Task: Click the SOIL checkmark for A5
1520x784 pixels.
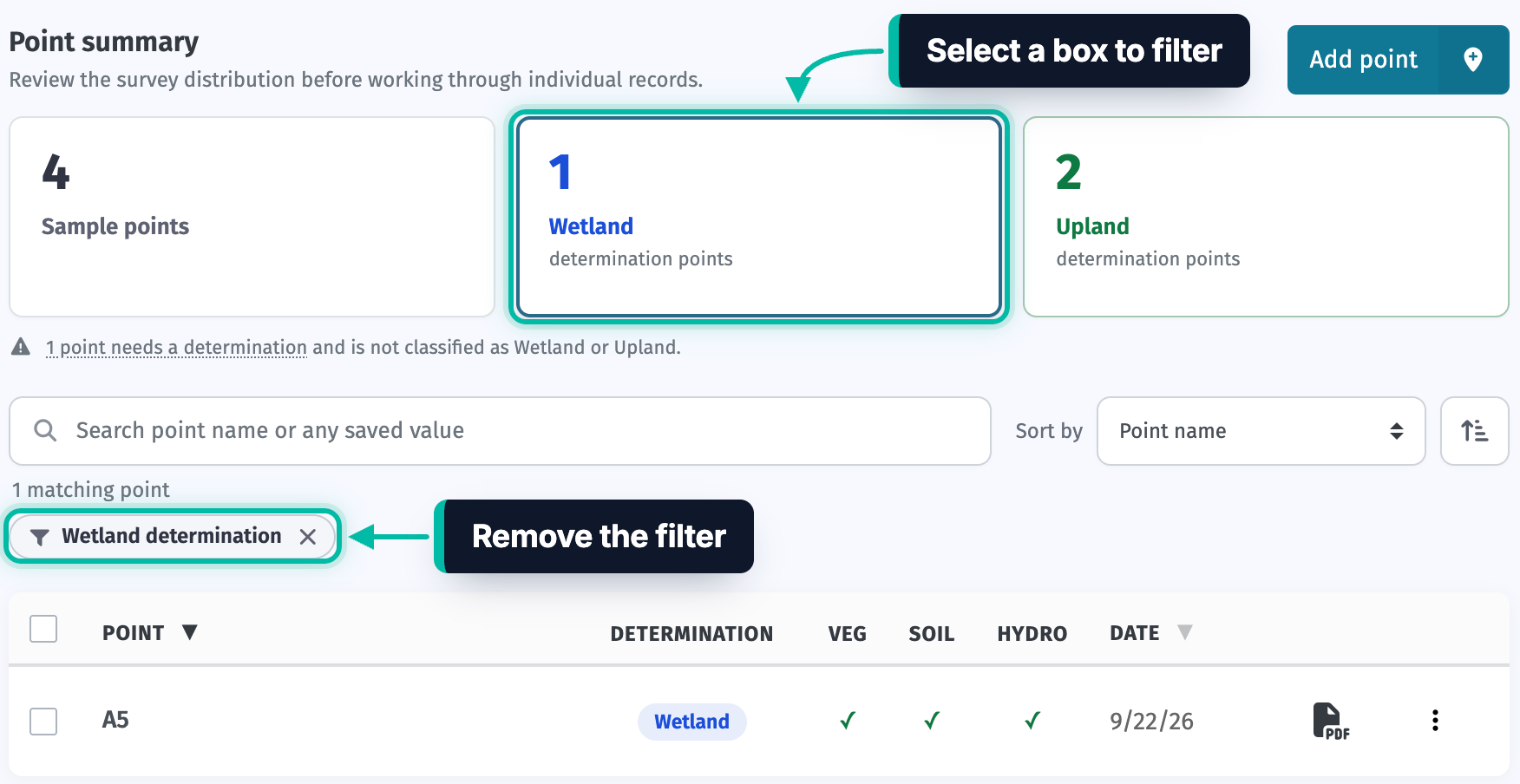Action: pos(932,720)
